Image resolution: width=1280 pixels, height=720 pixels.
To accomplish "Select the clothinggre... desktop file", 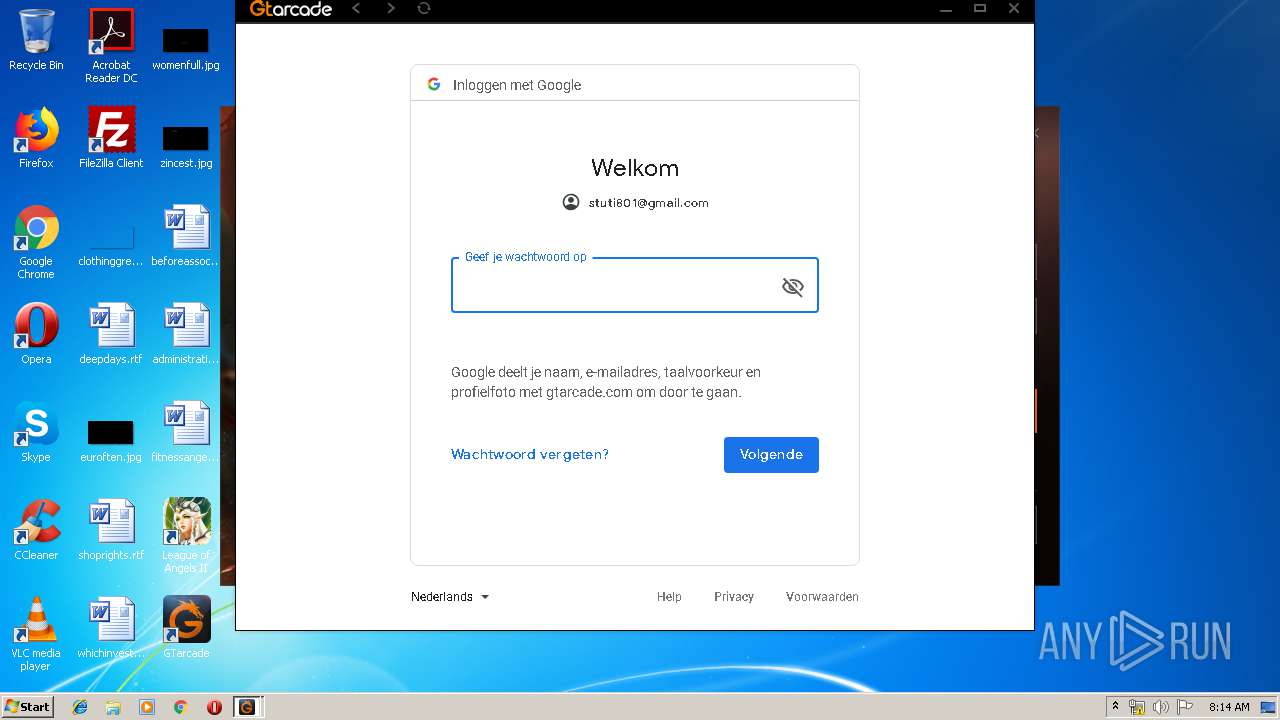I will coord(111,246).
